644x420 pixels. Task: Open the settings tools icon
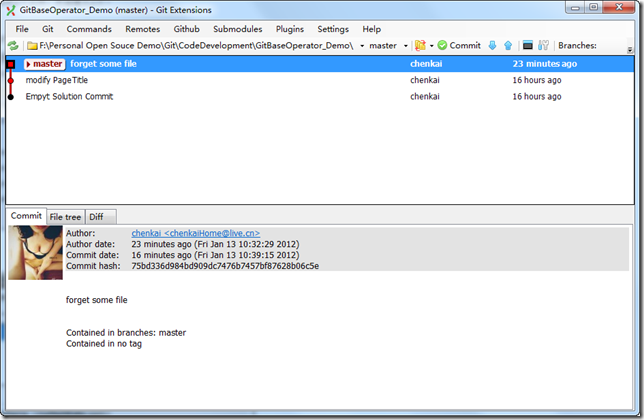pyautogui.click(x=543, y=45)
